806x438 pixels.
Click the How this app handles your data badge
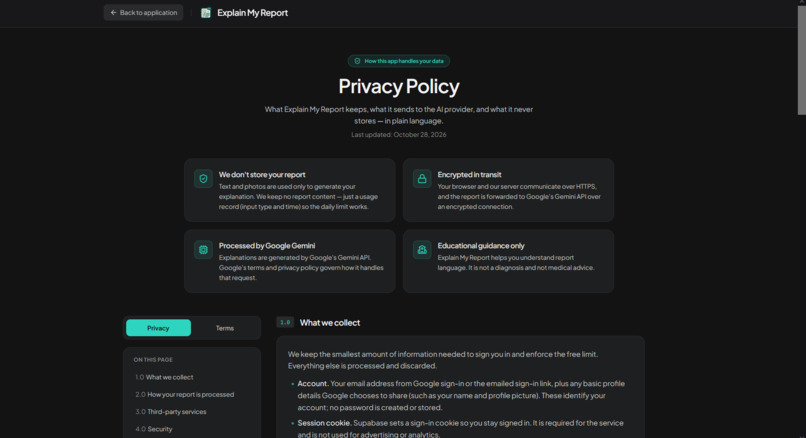(x=399, y=61)
